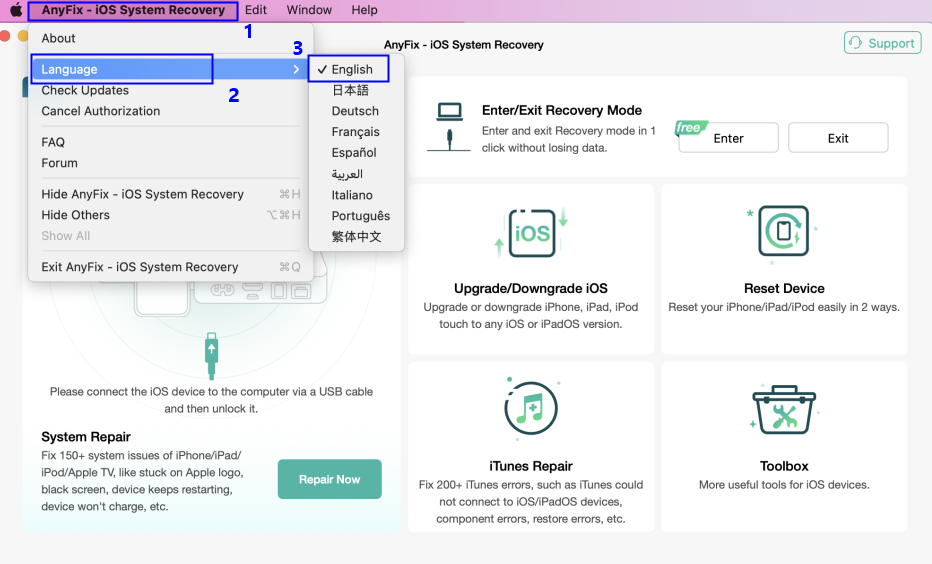Open the Toolbox title
Viewport: 932px width, 564px height.
784,467
